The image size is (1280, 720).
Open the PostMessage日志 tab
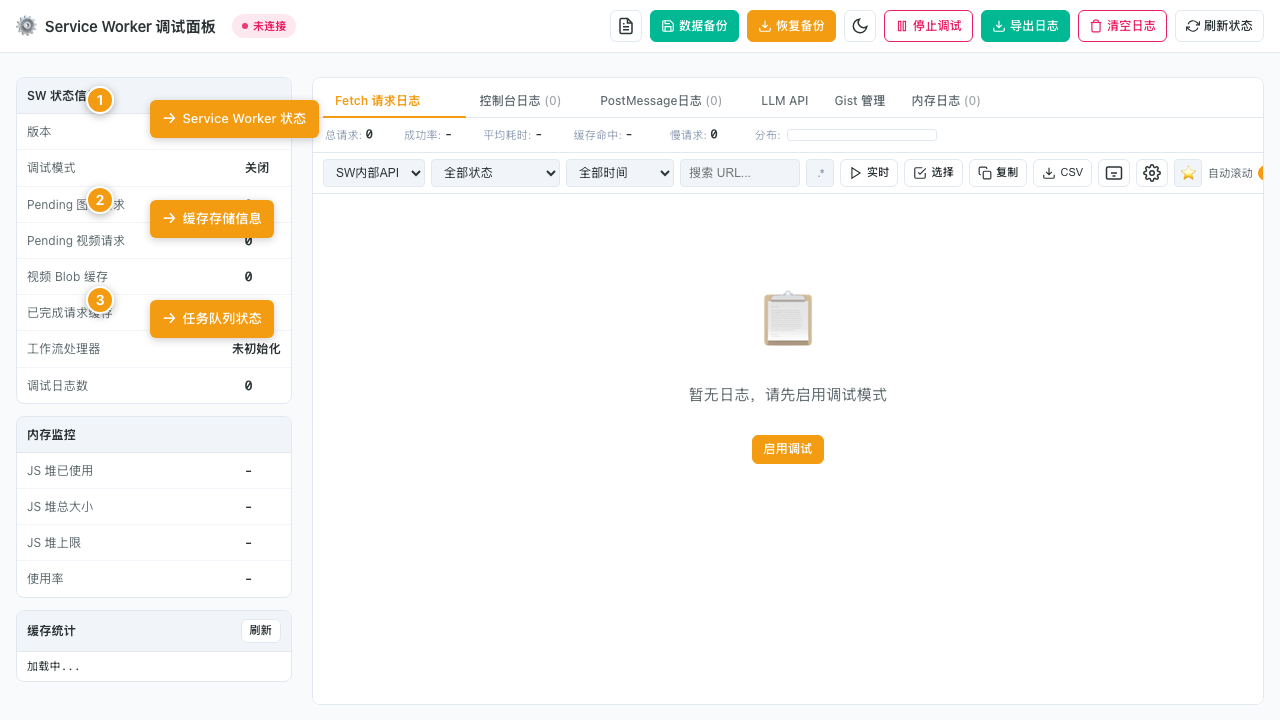click(661, 100)
